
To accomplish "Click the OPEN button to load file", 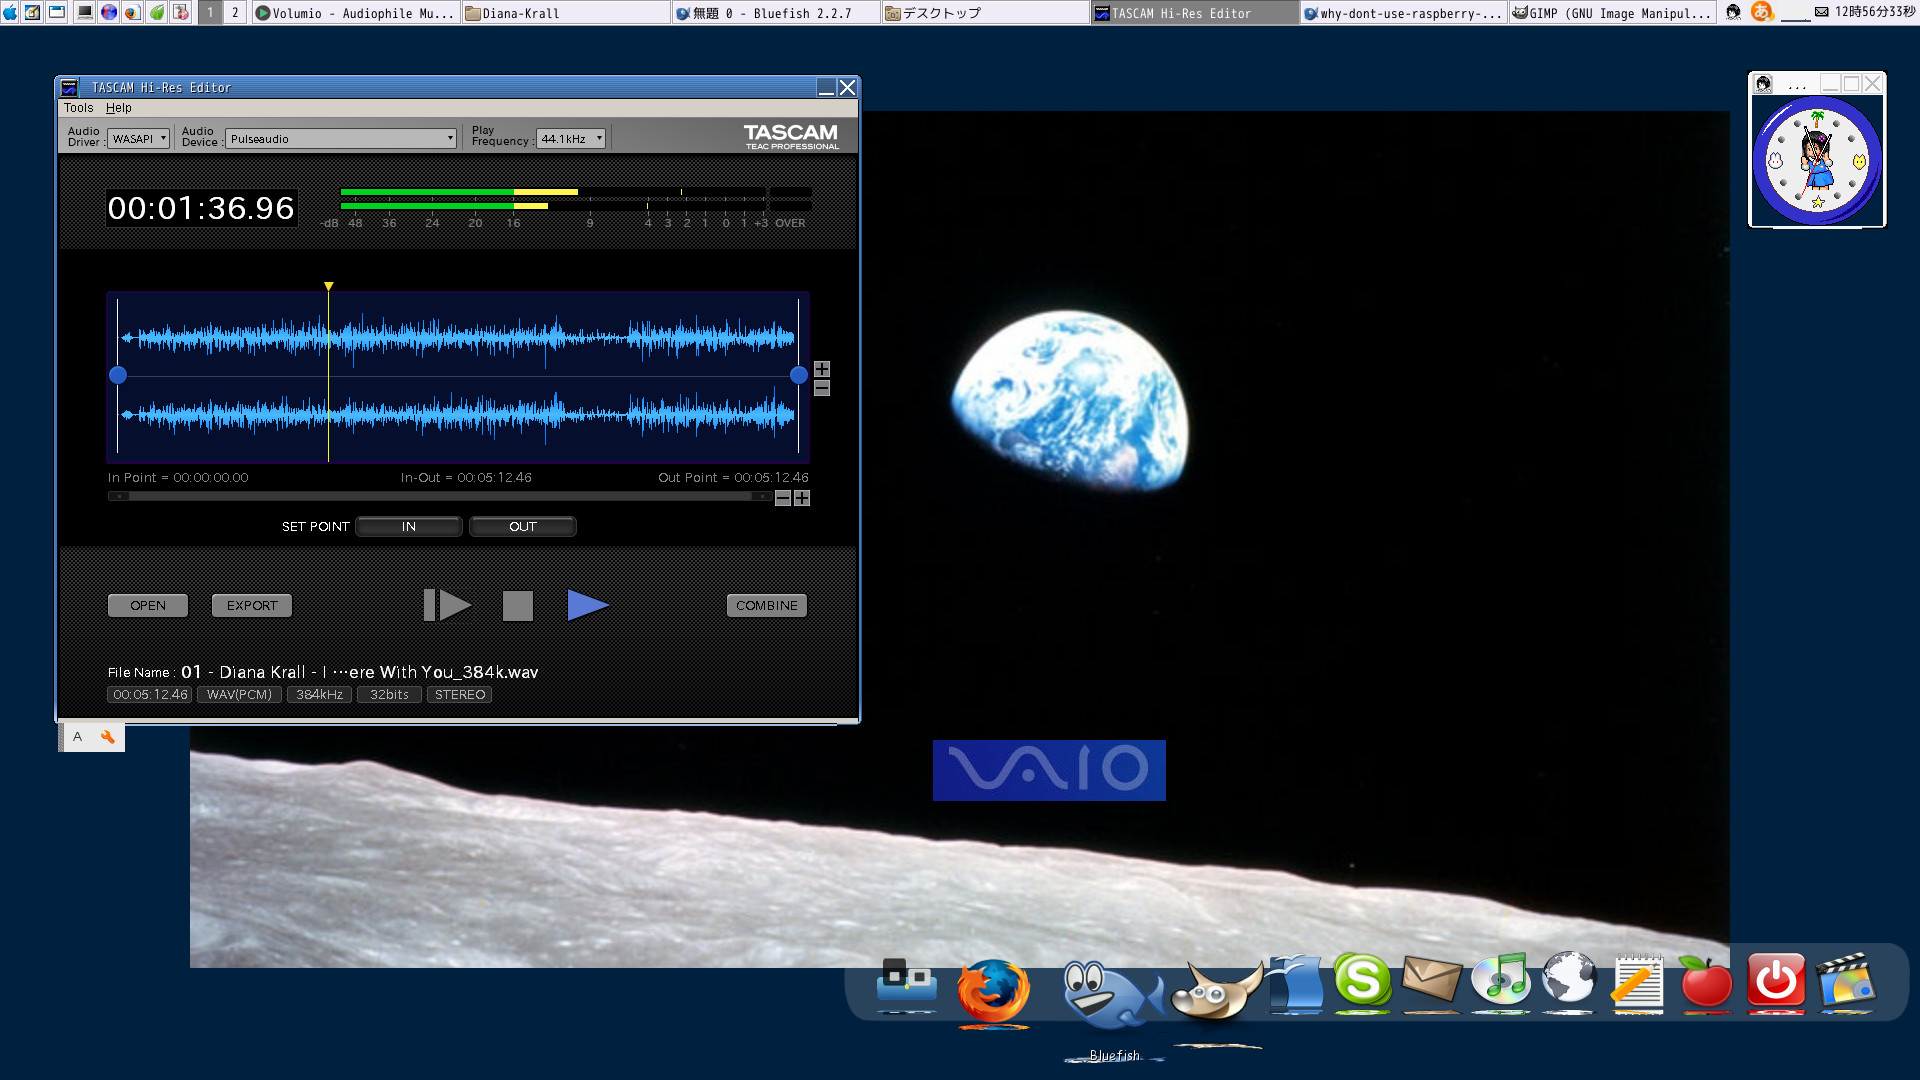I will 148,605.
